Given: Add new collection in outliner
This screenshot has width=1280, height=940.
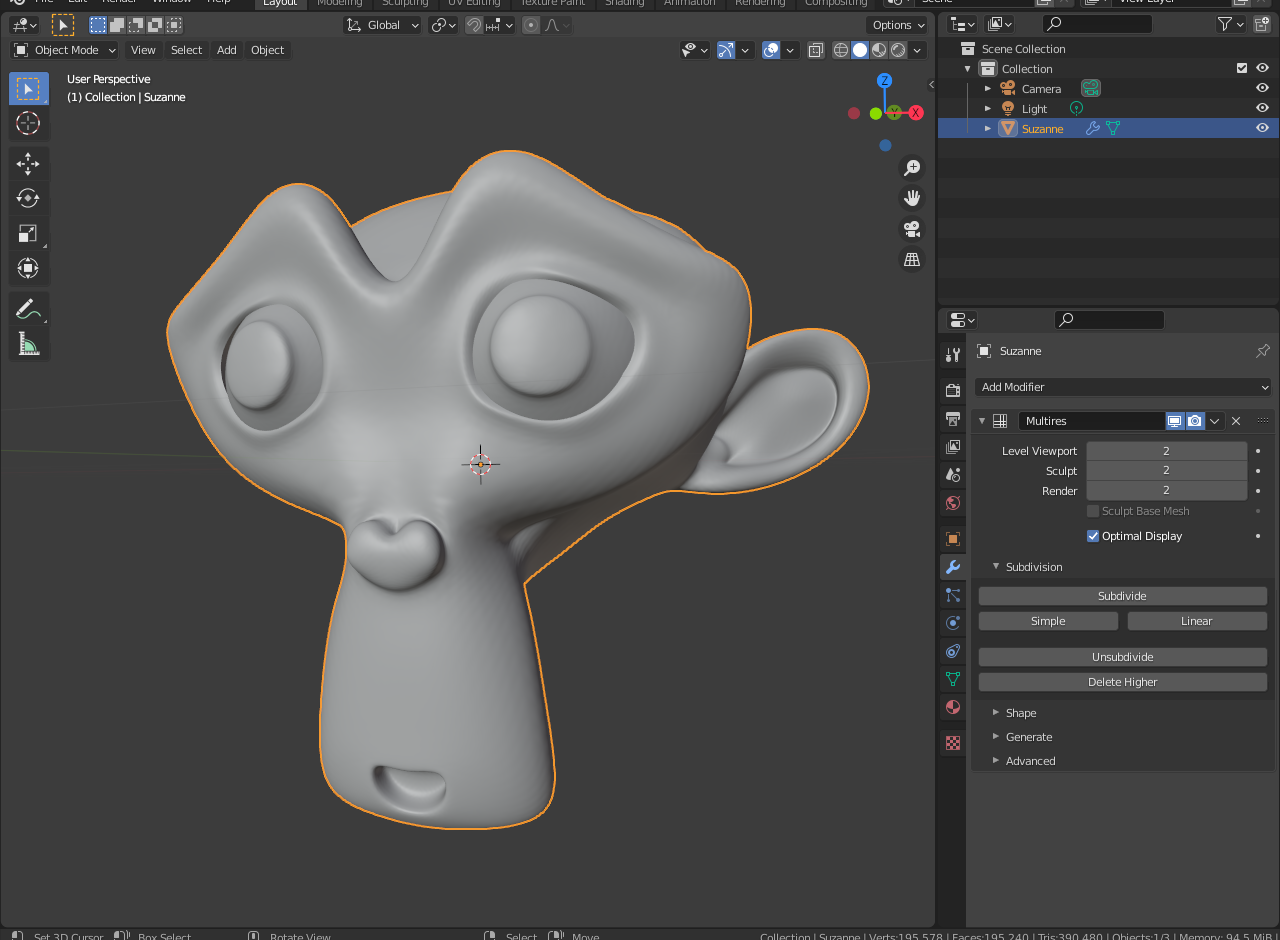Looking at the screenshot, I should (x=1262, y=24).
